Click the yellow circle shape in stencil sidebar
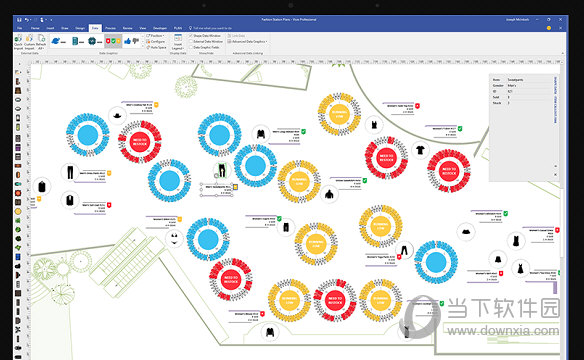The height and width of the screenshot is (360, 584). pos(18,211)
